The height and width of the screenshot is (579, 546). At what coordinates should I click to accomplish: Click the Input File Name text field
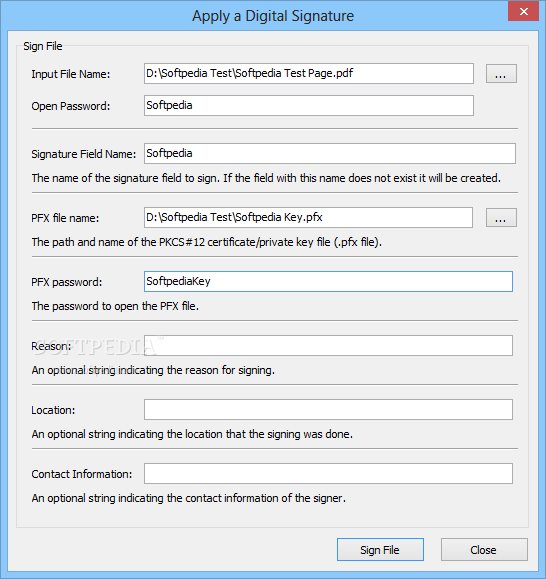309,73
